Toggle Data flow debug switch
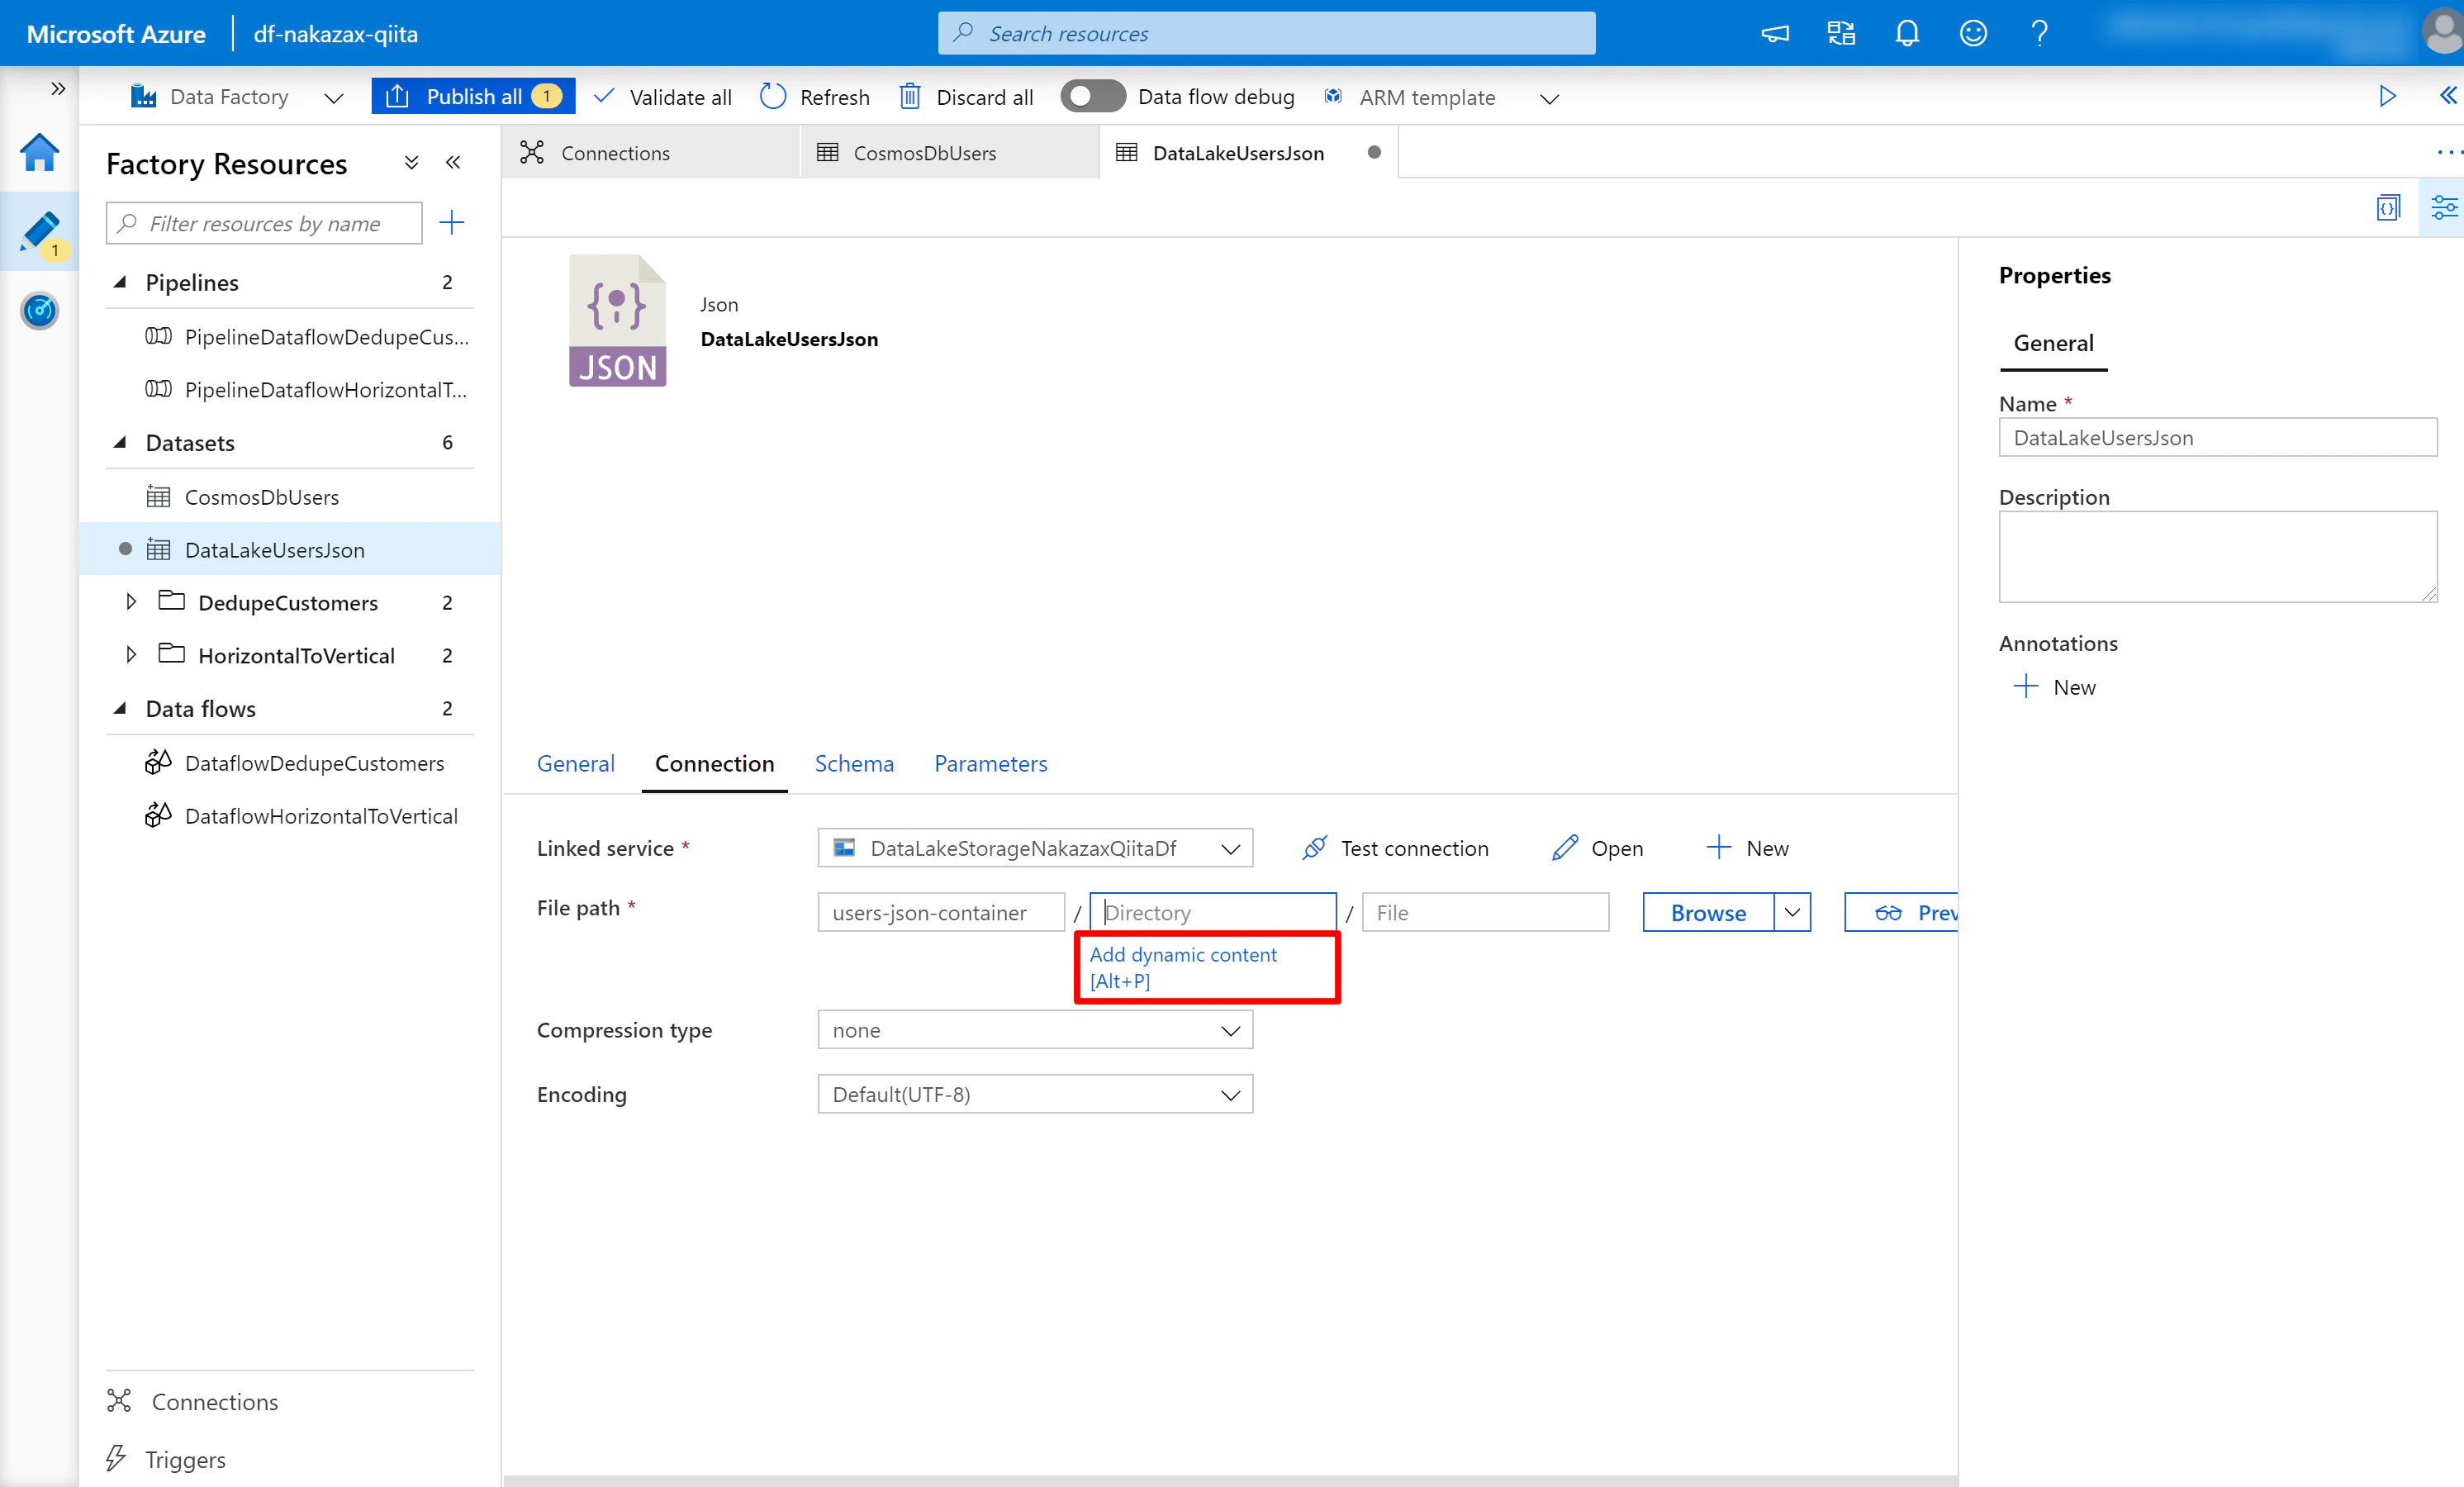This screenshot has width=2464, height=1487. pyautogui.click(x=1092, y=96)
